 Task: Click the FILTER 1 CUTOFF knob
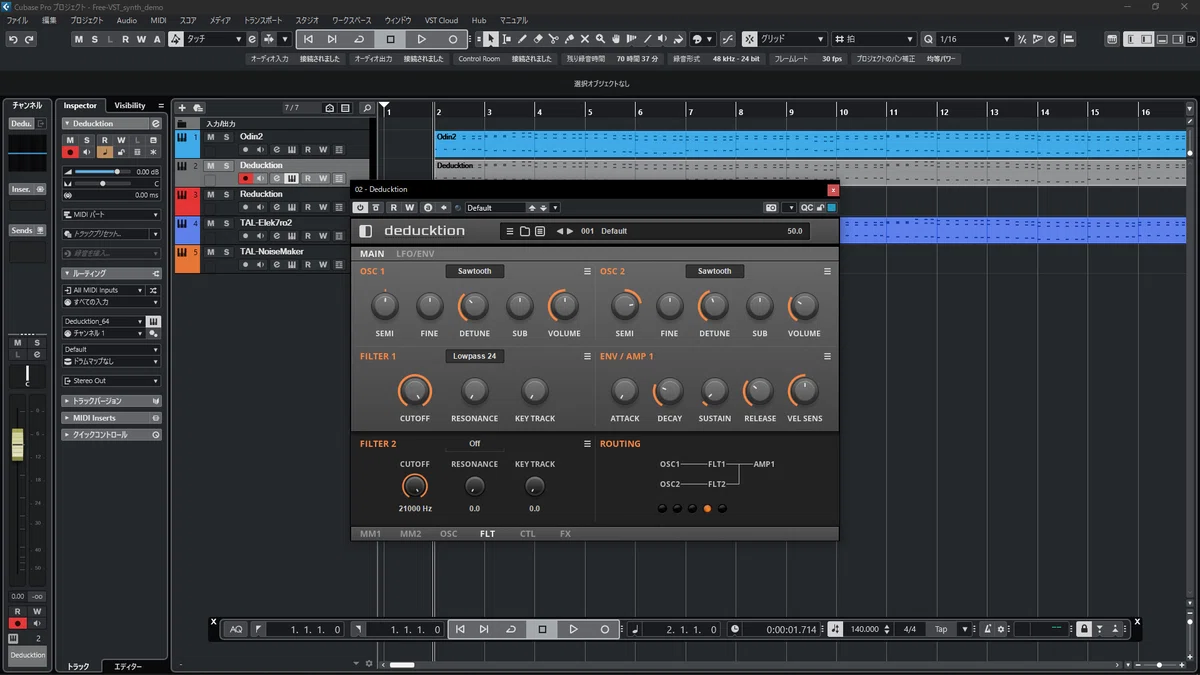point(415,391)
